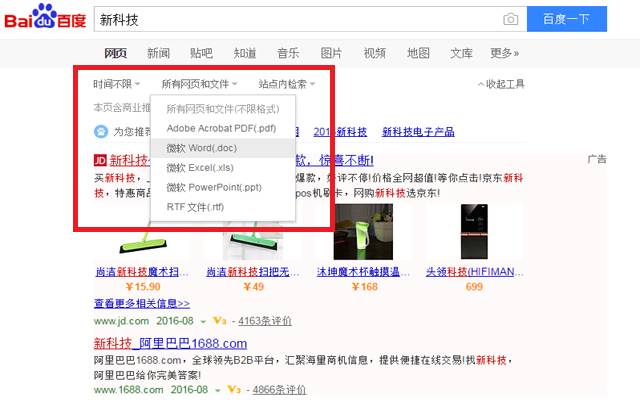Click the 新科技电子产品 suggestion link

tap(418, 131)
